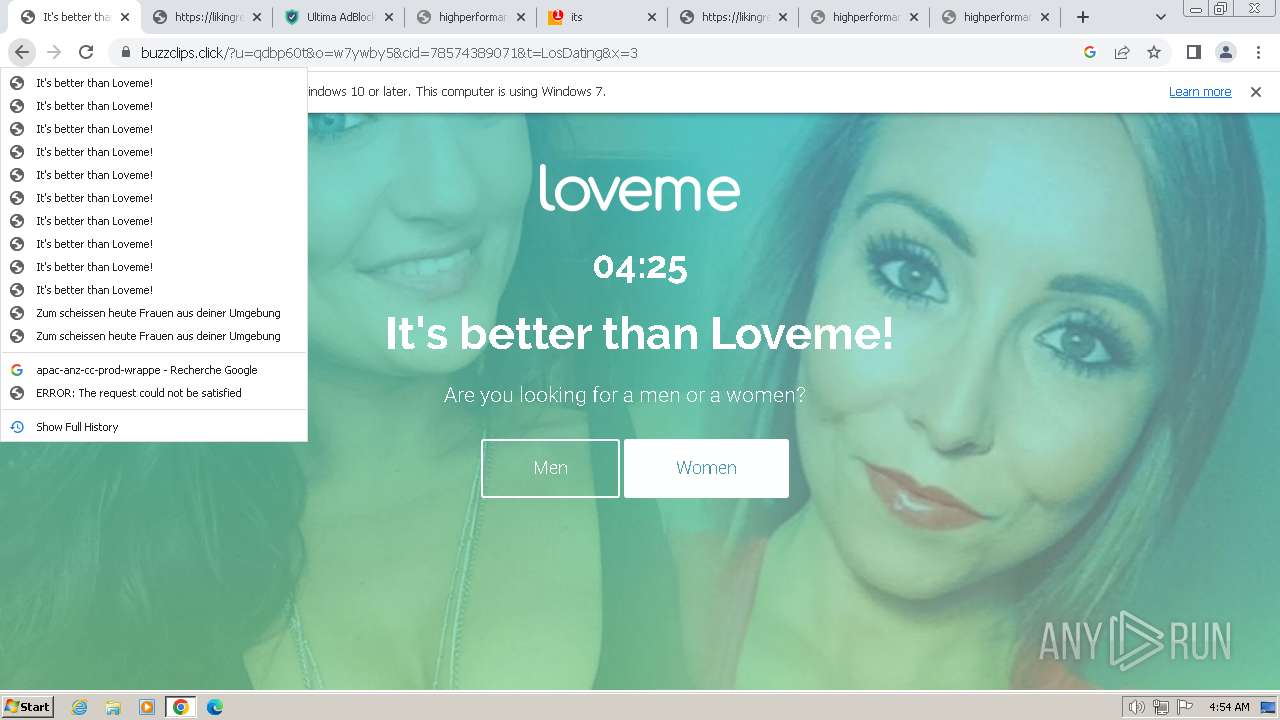The height and width of the screenshot is (720, 1280).
Task: Choose the Men button
Action: tap(550, 468)
